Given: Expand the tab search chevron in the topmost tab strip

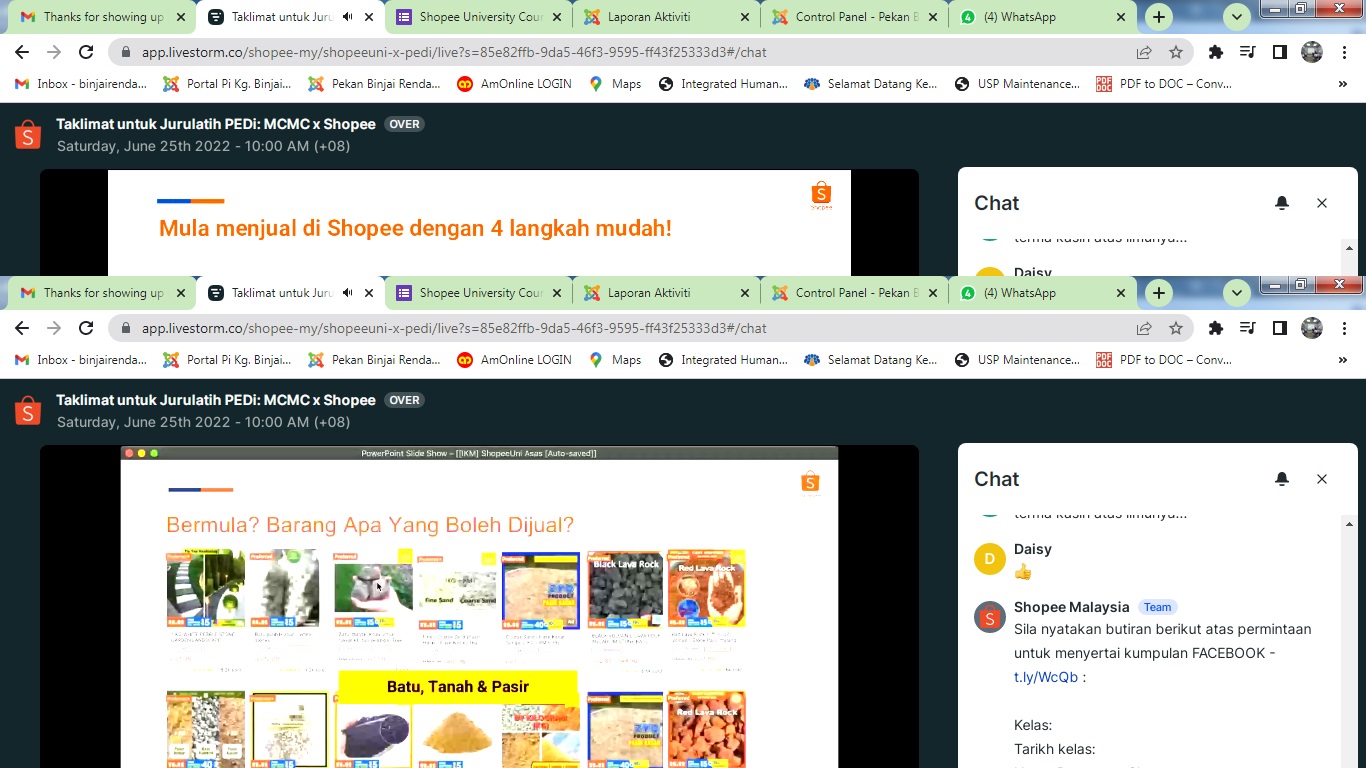Looking at the screenshot, I should (x=1237, y=17).
